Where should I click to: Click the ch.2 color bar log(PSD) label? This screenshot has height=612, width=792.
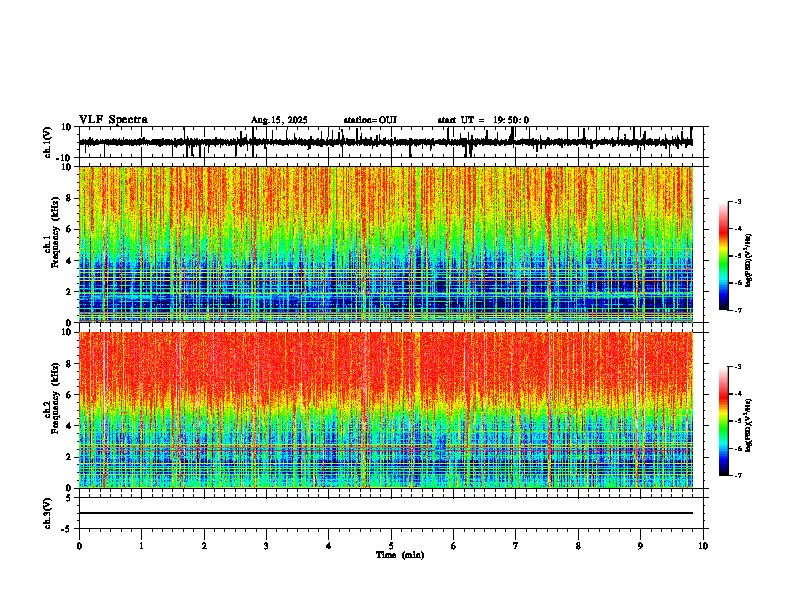(749, 425)
